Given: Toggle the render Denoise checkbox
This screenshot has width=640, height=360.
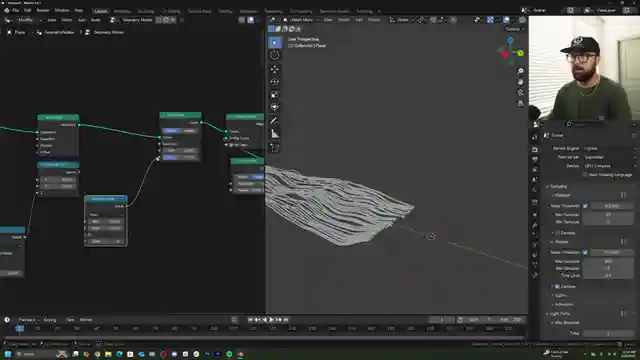Looking at the screenshot, I should (557, 287).
